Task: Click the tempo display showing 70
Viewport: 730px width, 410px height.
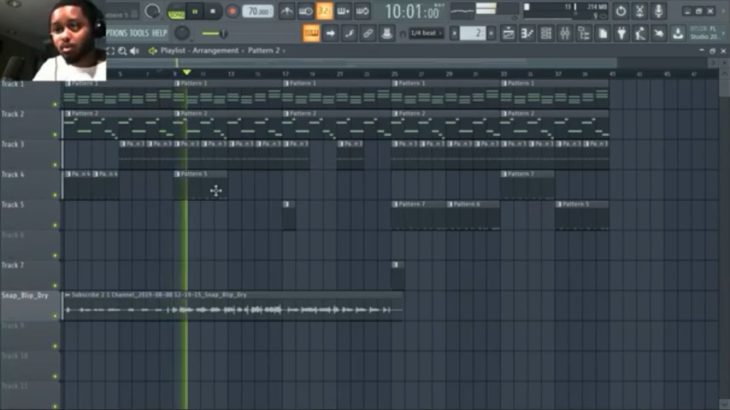Action: click(x=257, y=11)
